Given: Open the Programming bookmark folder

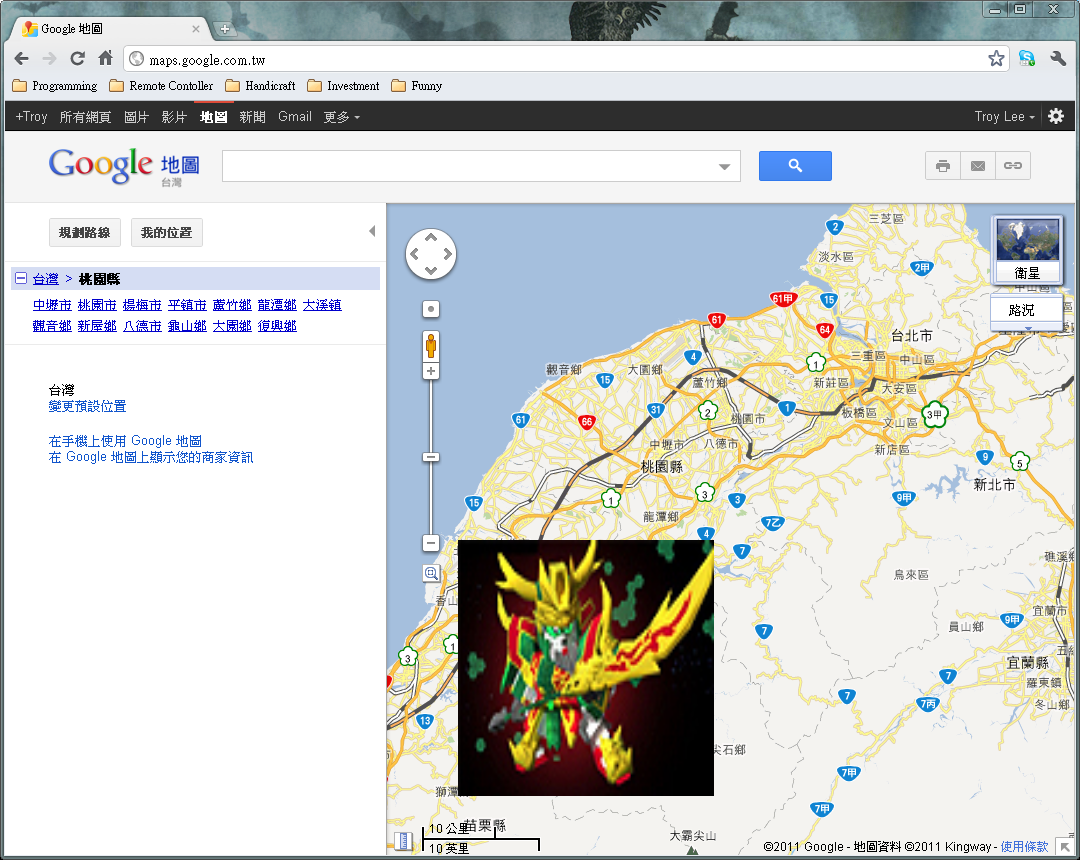Looking at the screenshot, I should tap(55, 86).
